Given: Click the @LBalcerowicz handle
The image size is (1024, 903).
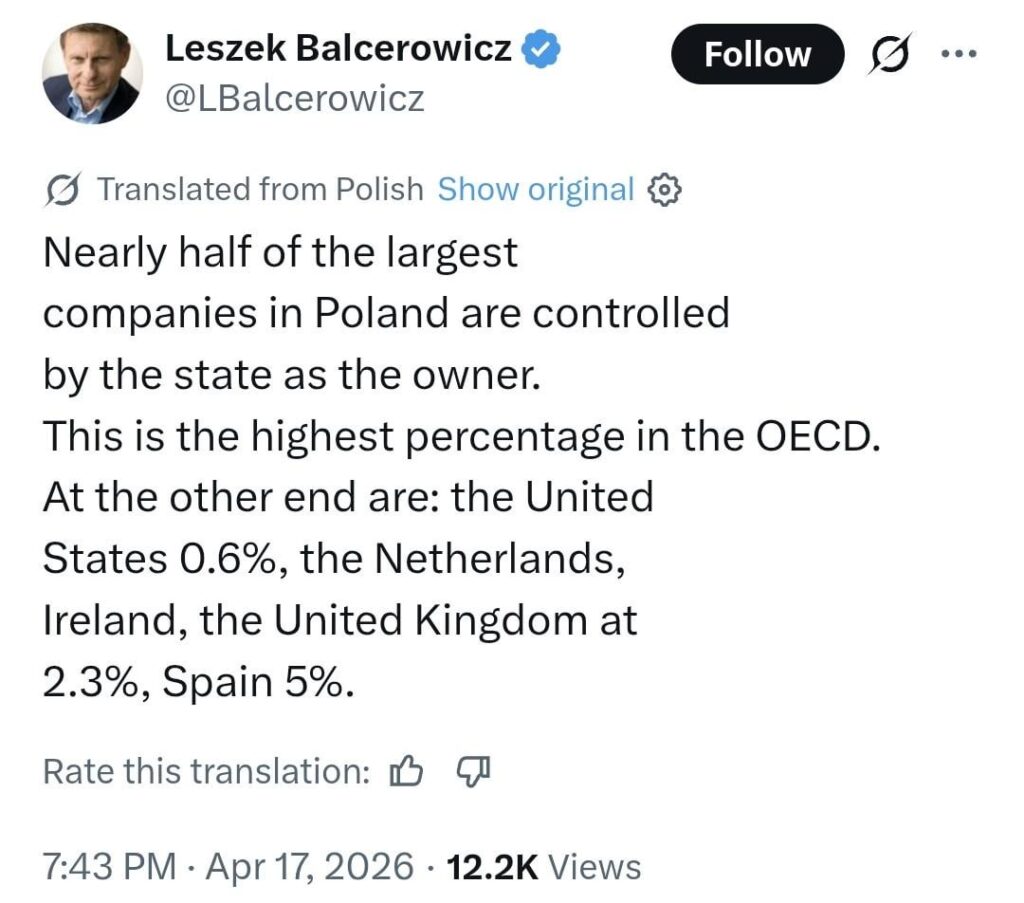Looking at the screenshot, I should click(x=296, y=98).
